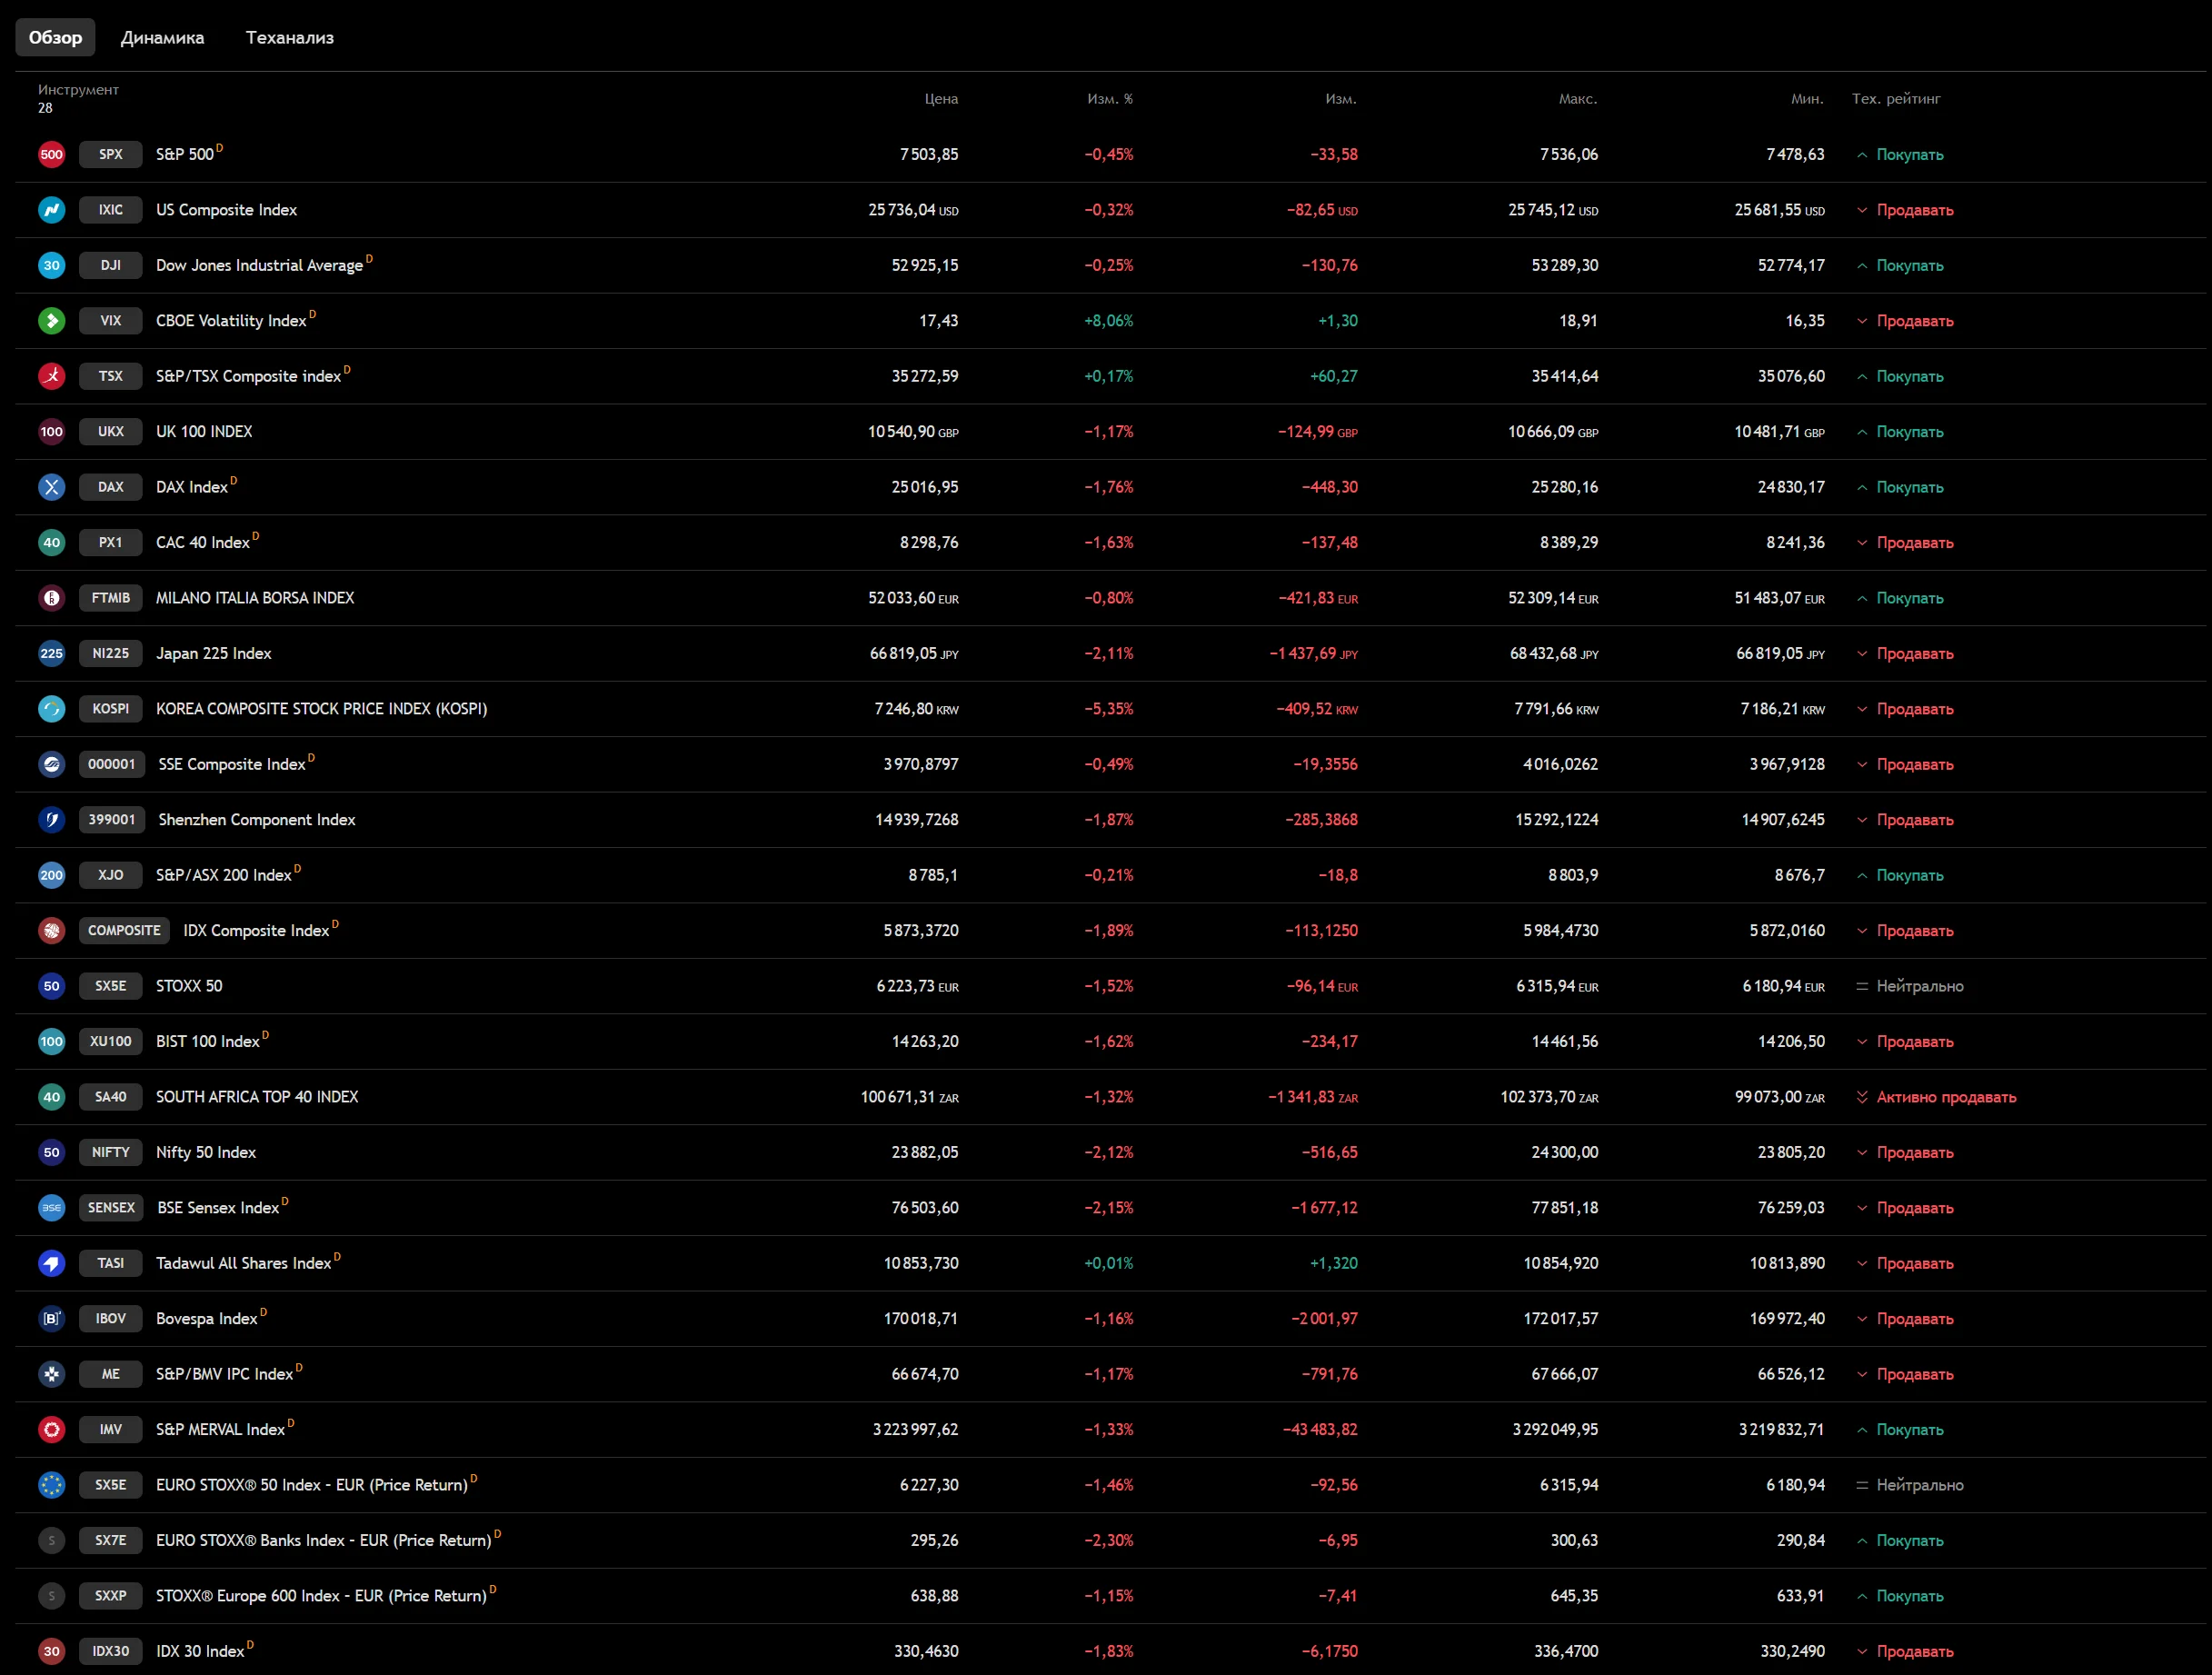Open the Bovespa Index link

[207, 1319]
